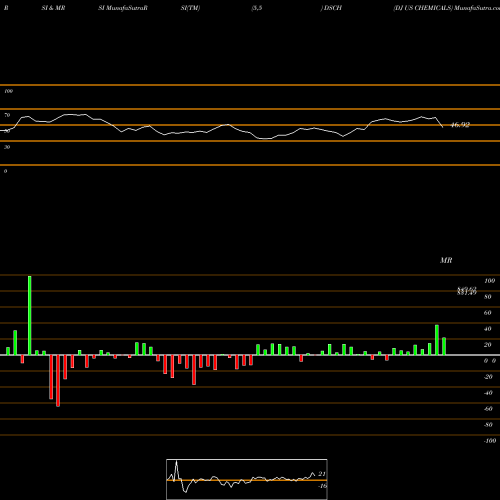
Task: Click the deepest red MR histogram bar
Action: [x=58, y=381]
